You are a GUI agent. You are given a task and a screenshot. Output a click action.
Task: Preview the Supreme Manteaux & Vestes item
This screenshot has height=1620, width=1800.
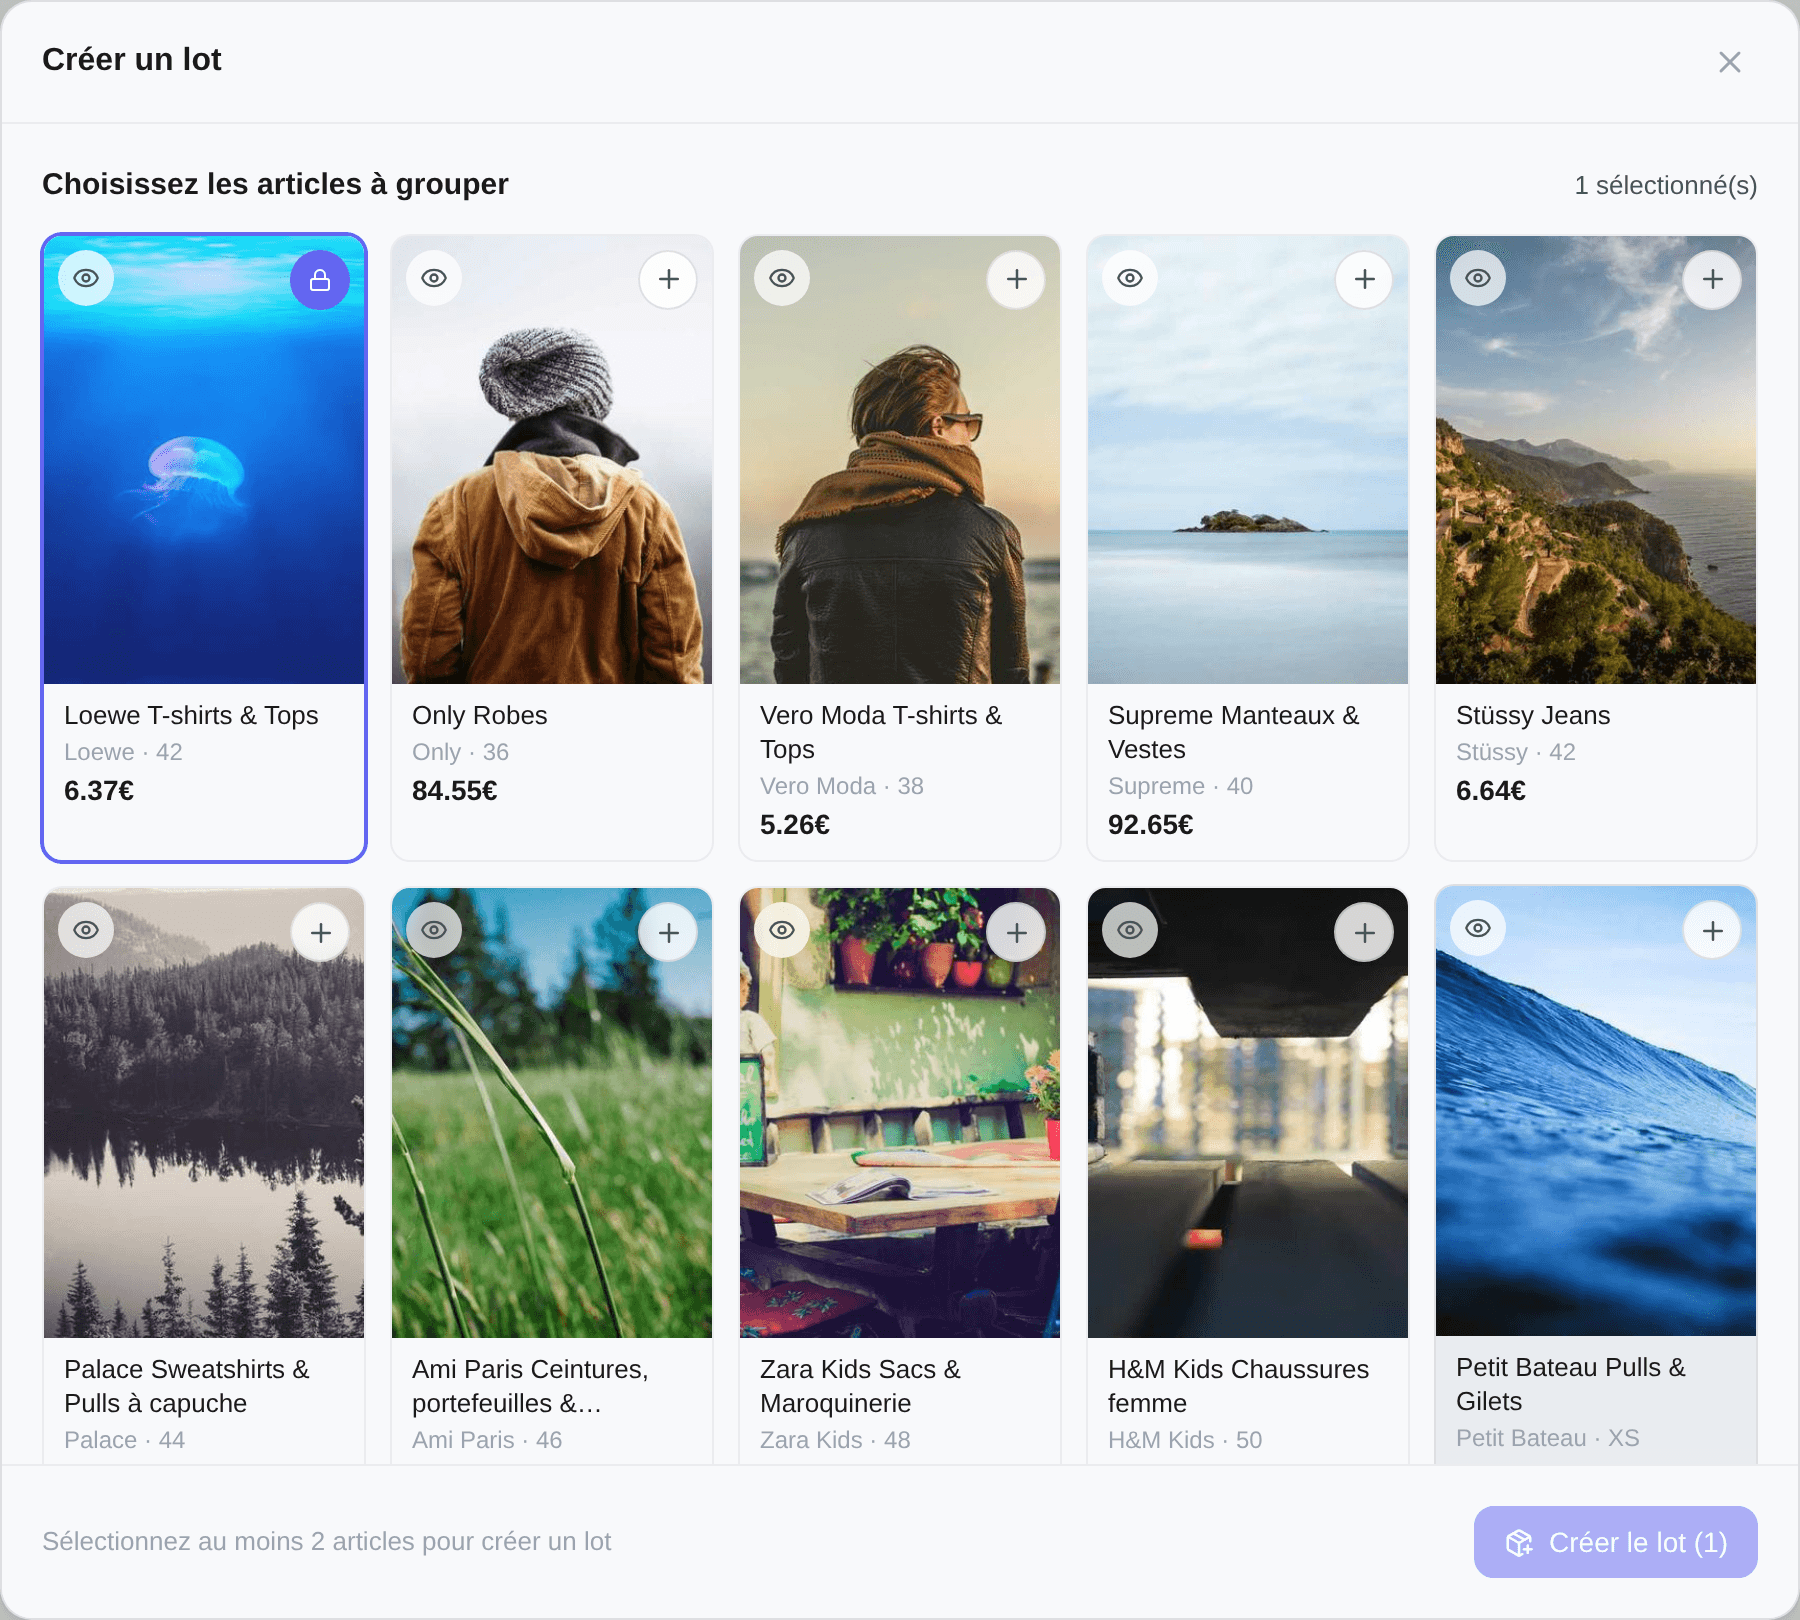point(1130,278)
